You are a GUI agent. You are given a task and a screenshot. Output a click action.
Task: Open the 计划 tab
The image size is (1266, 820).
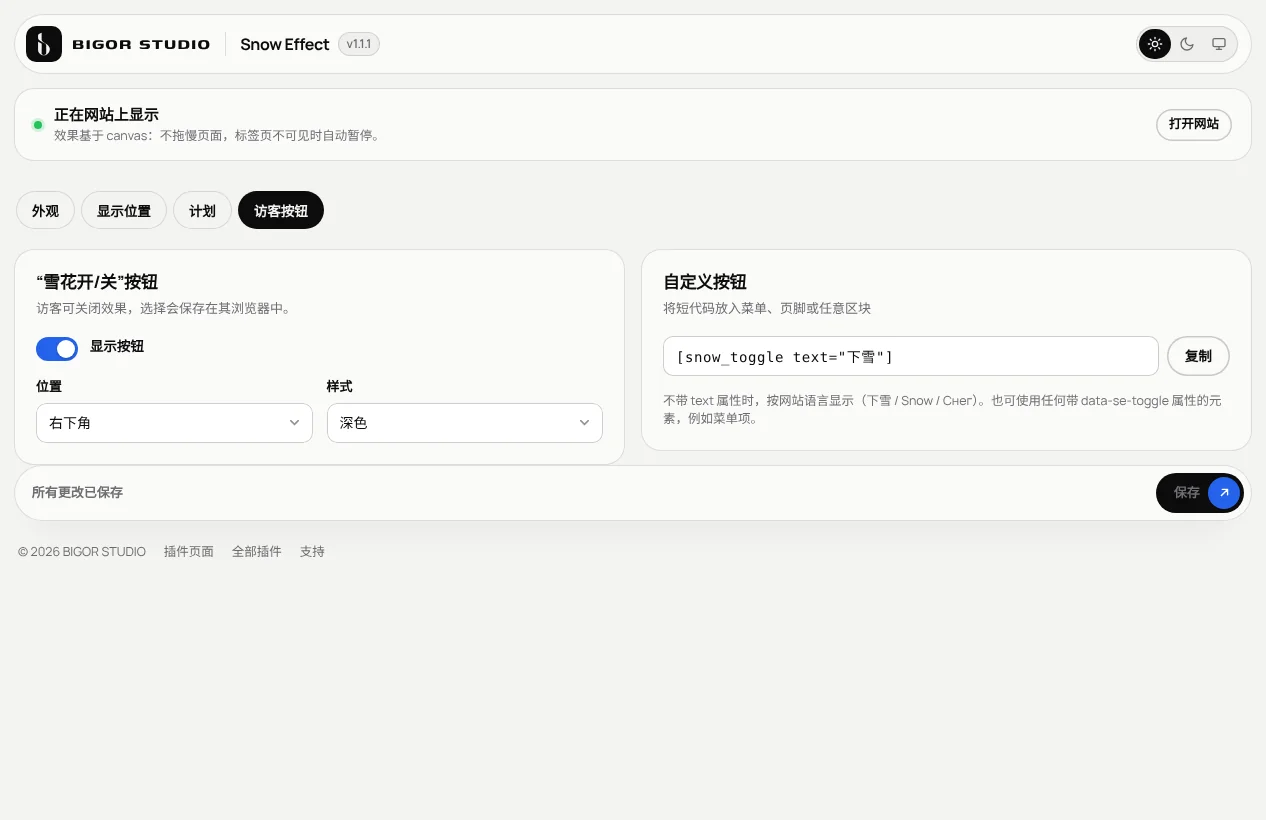(202, 211)
